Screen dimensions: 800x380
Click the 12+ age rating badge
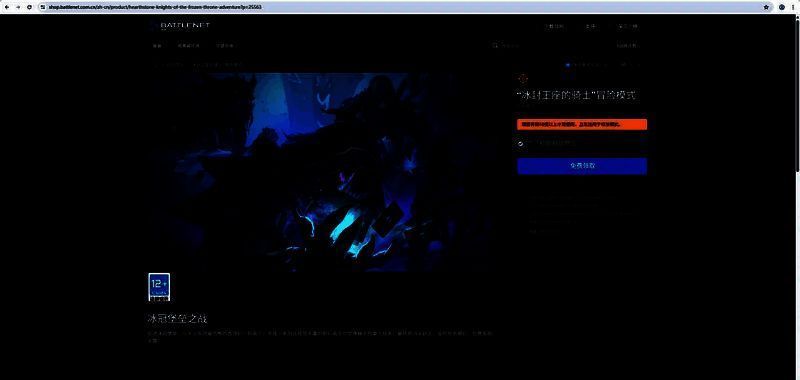point(159,287)
